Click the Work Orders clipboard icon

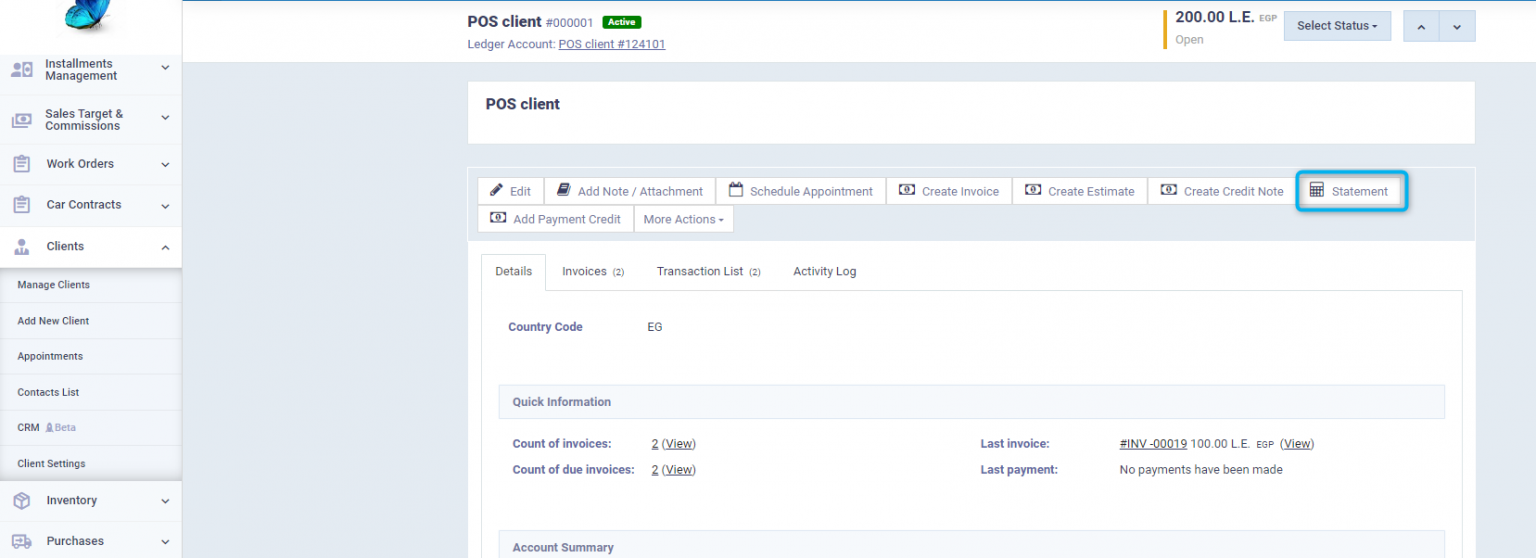point(21,164)
